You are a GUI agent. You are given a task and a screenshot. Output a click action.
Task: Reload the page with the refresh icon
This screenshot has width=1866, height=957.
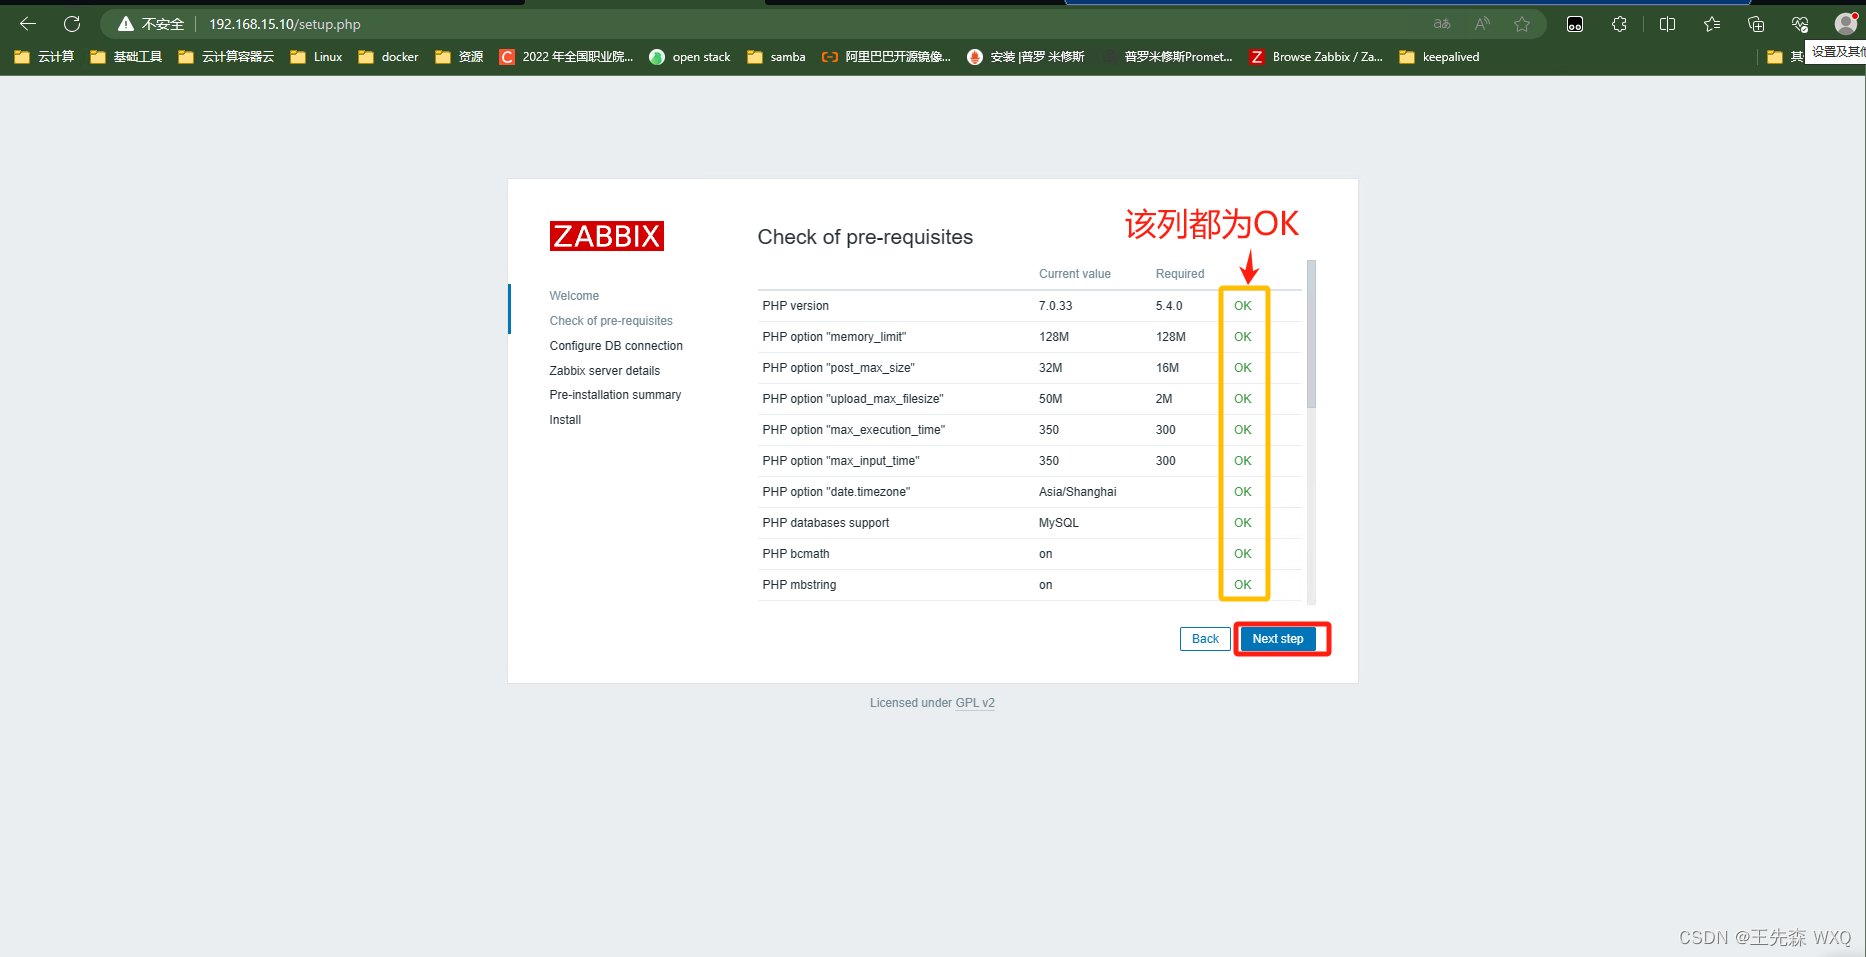coord(72,24)
